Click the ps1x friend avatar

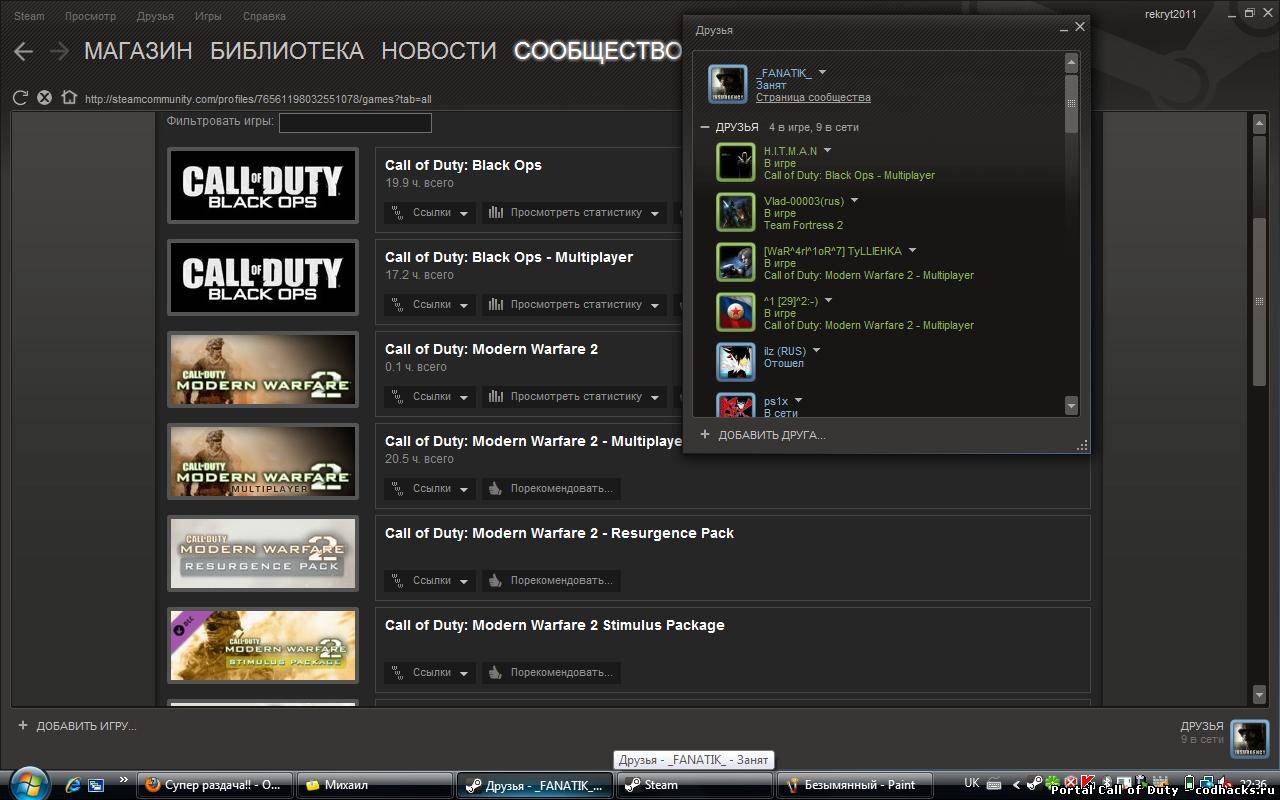pos(736,405)
